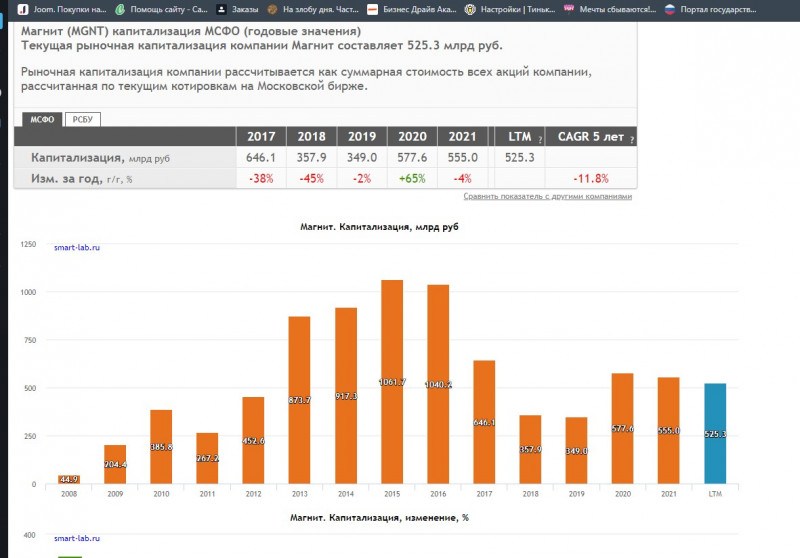Viewport: 800px width, 558px height.
Task: Click the -11.8% CAGR cell
Action: 591,179
